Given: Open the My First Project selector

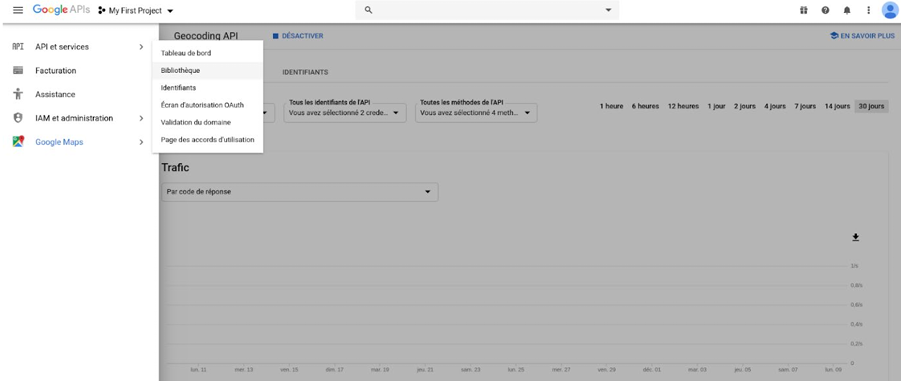Looking at the screenshot, I should [x=136, y=11].
